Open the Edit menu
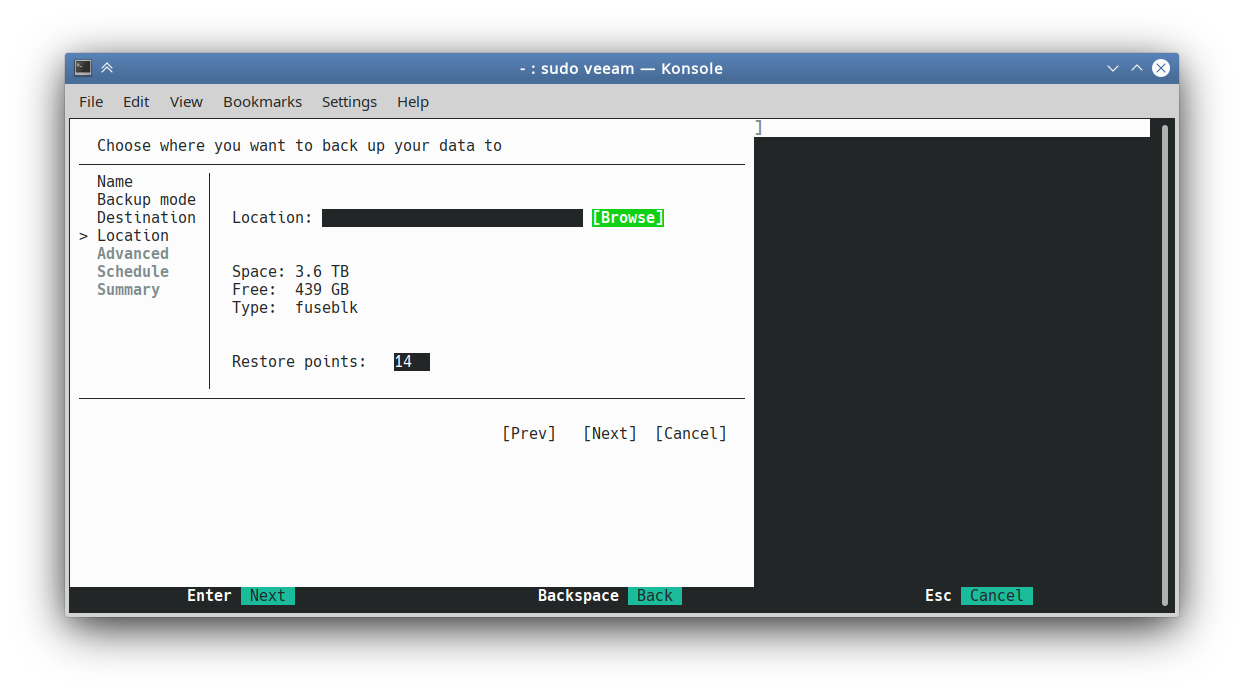The image size is (1244, 694). (x=136, y=102)
